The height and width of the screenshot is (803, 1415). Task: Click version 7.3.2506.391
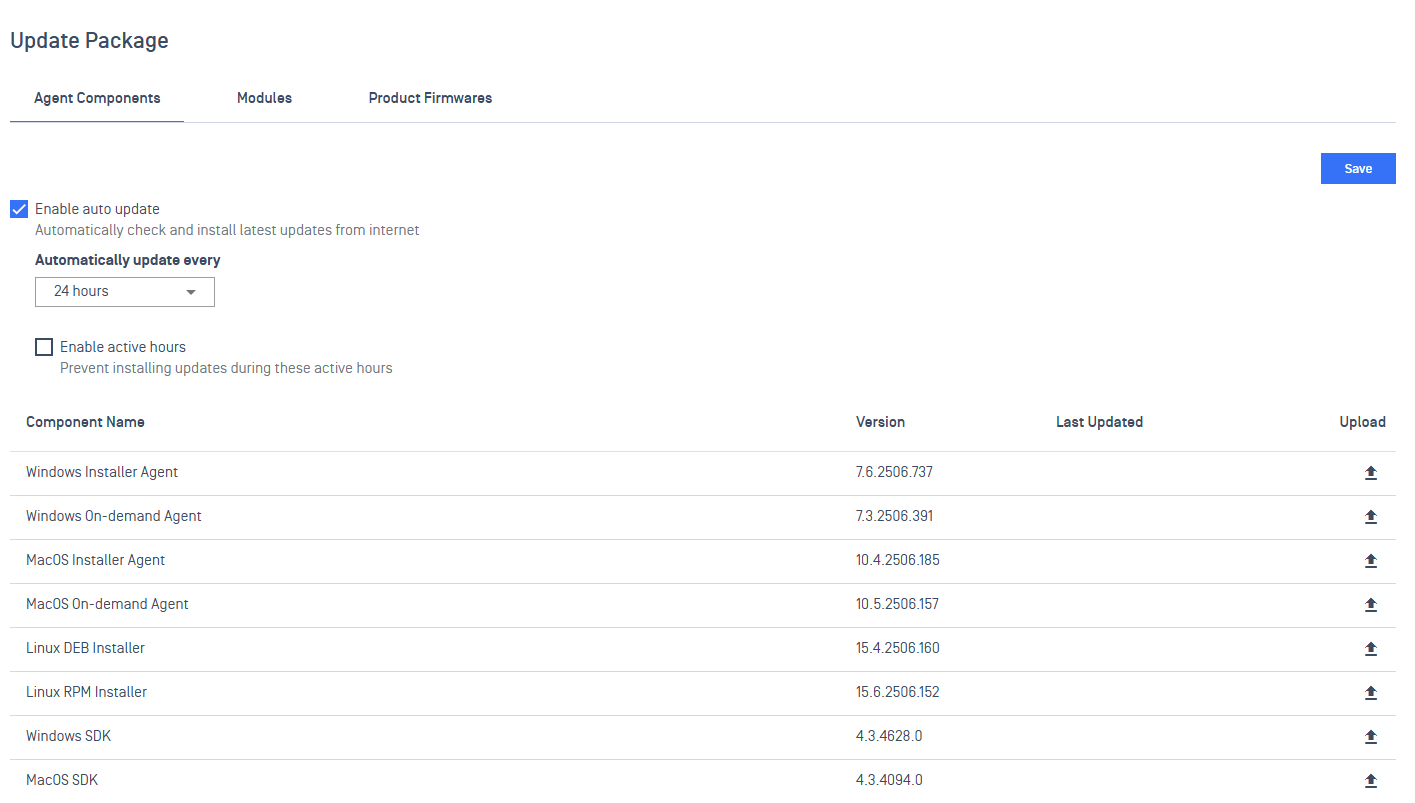click(894, 516)
